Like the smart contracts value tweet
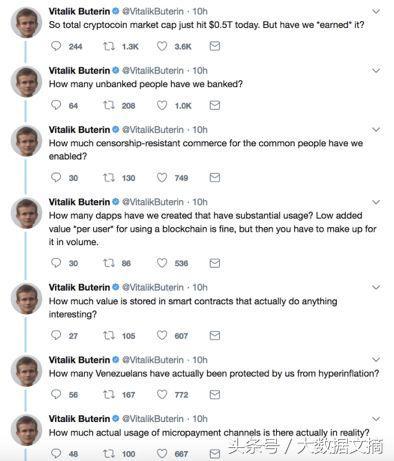The width and height of the screenshot is (394, 461). [x=162, y=335]
